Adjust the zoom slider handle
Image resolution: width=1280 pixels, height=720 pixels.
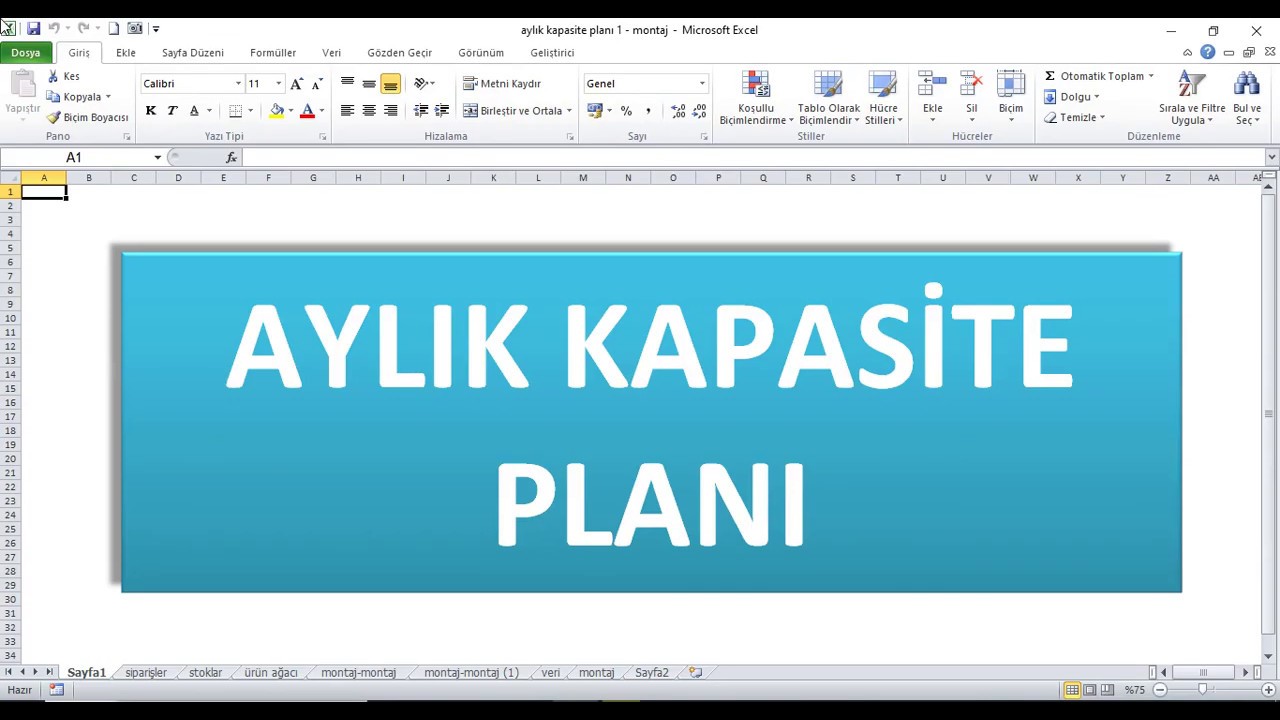pos(1203,690)
